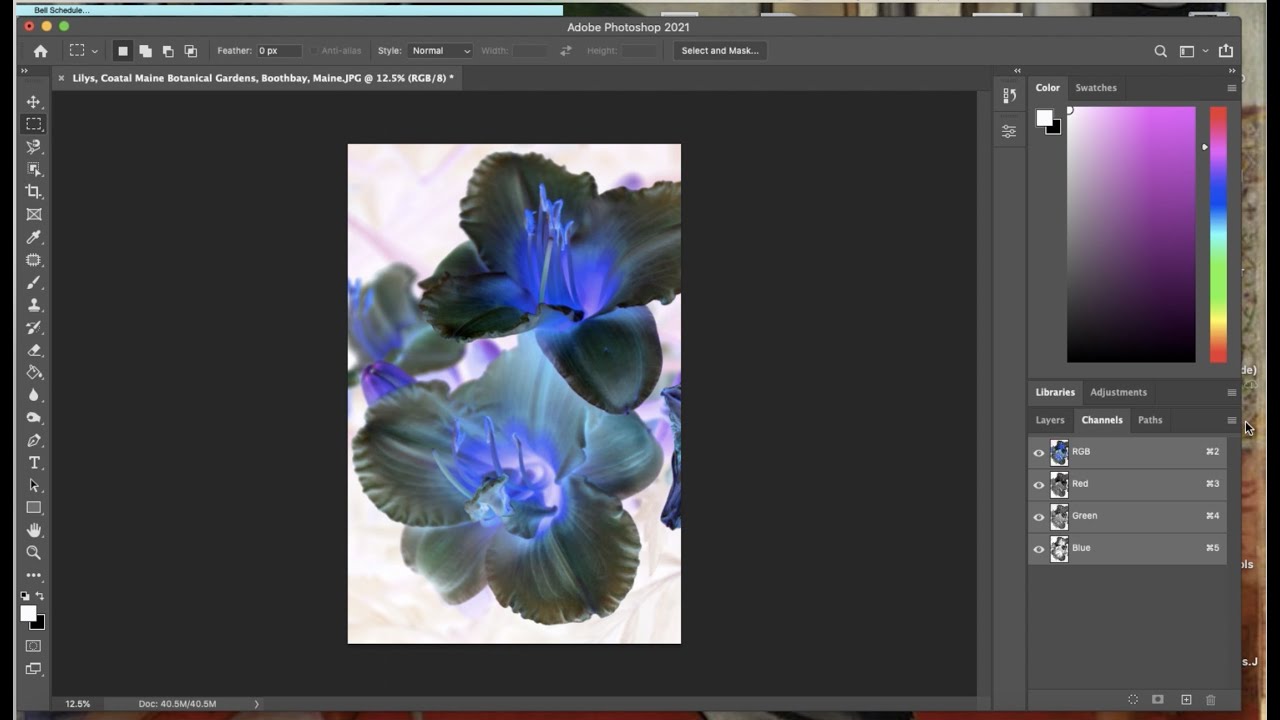Viewport: 1280px width, 720px height.
Task: Select the Hand tool
Action: [x=34, y=530]
